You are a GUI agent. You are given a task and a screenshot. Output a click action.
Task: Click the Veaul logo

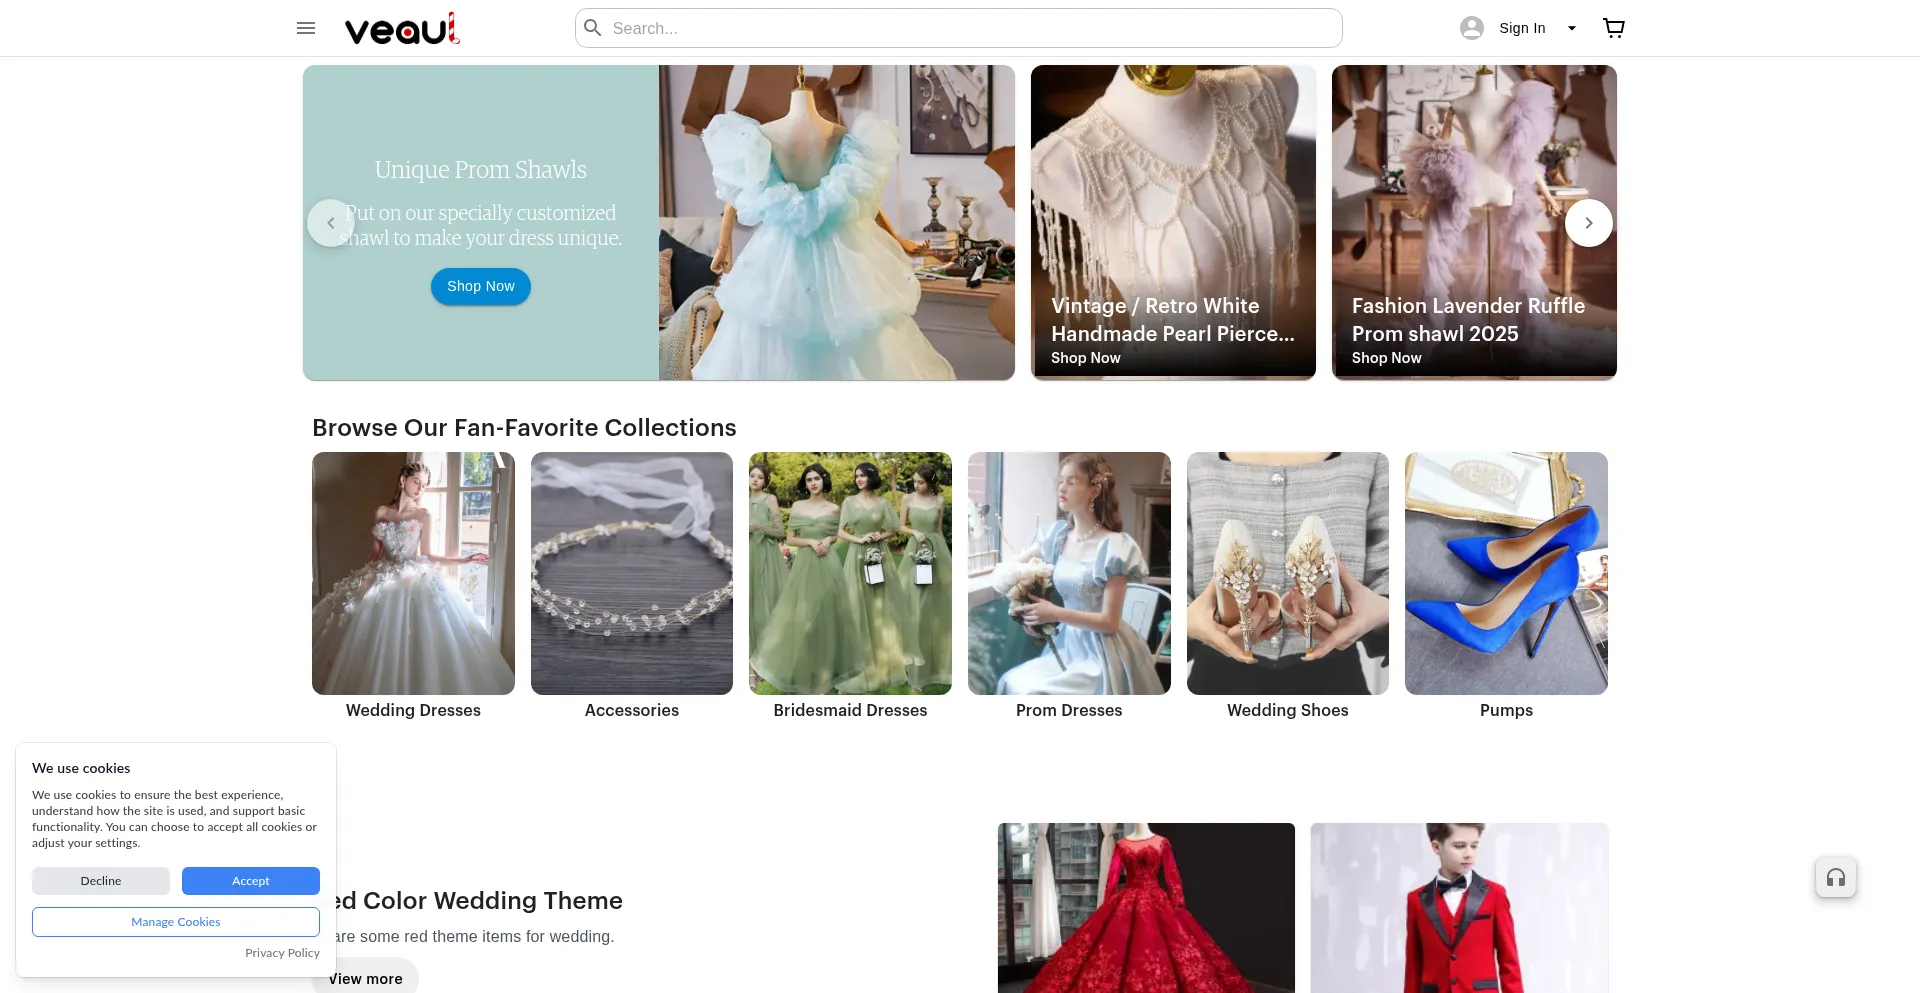point(402,29)
